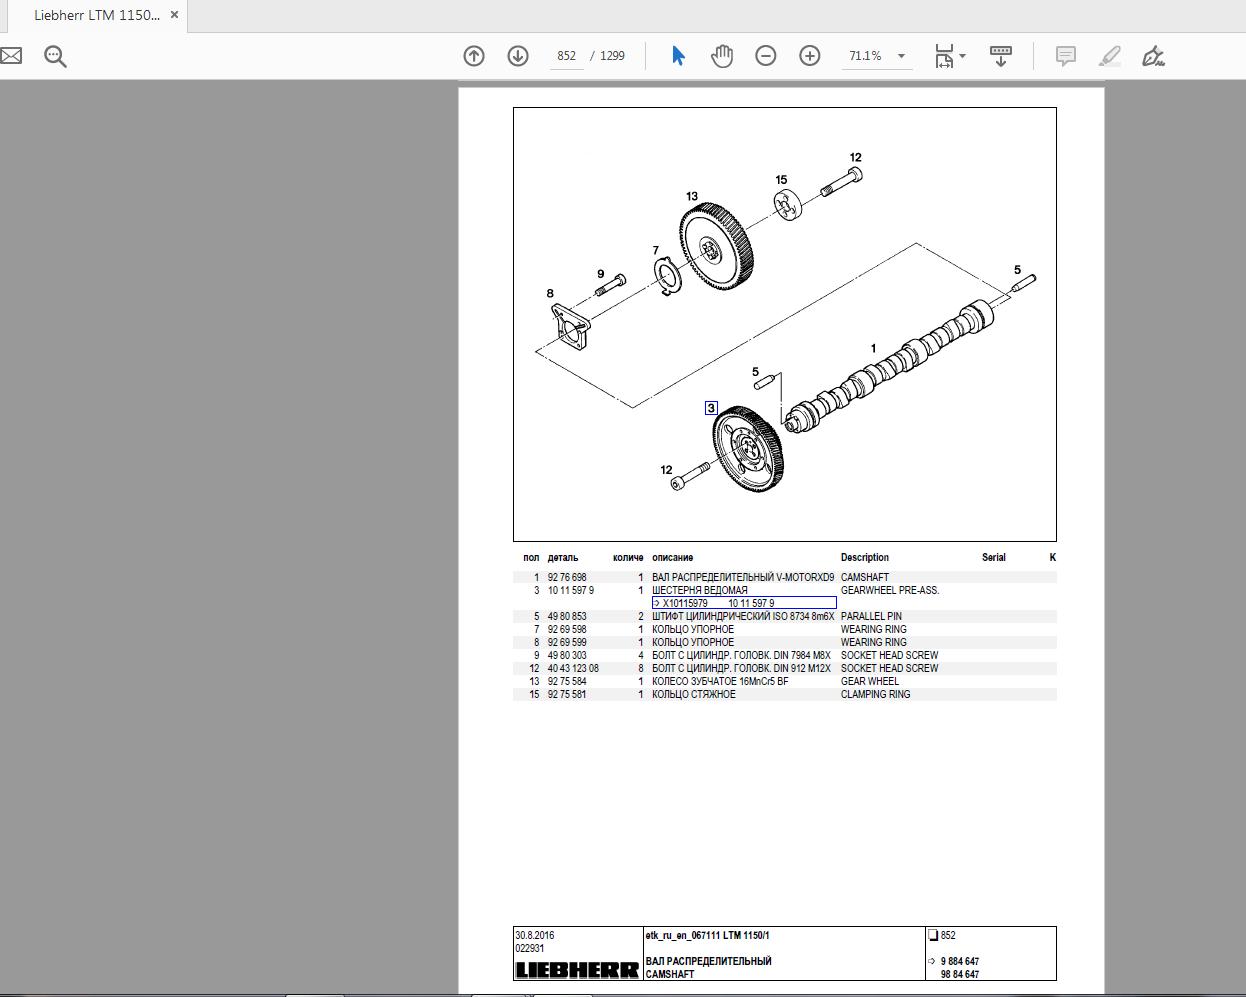Viewport: 1246px width, 997px height.
Task: Click part number 92 69 599
Action: [567, 642]
